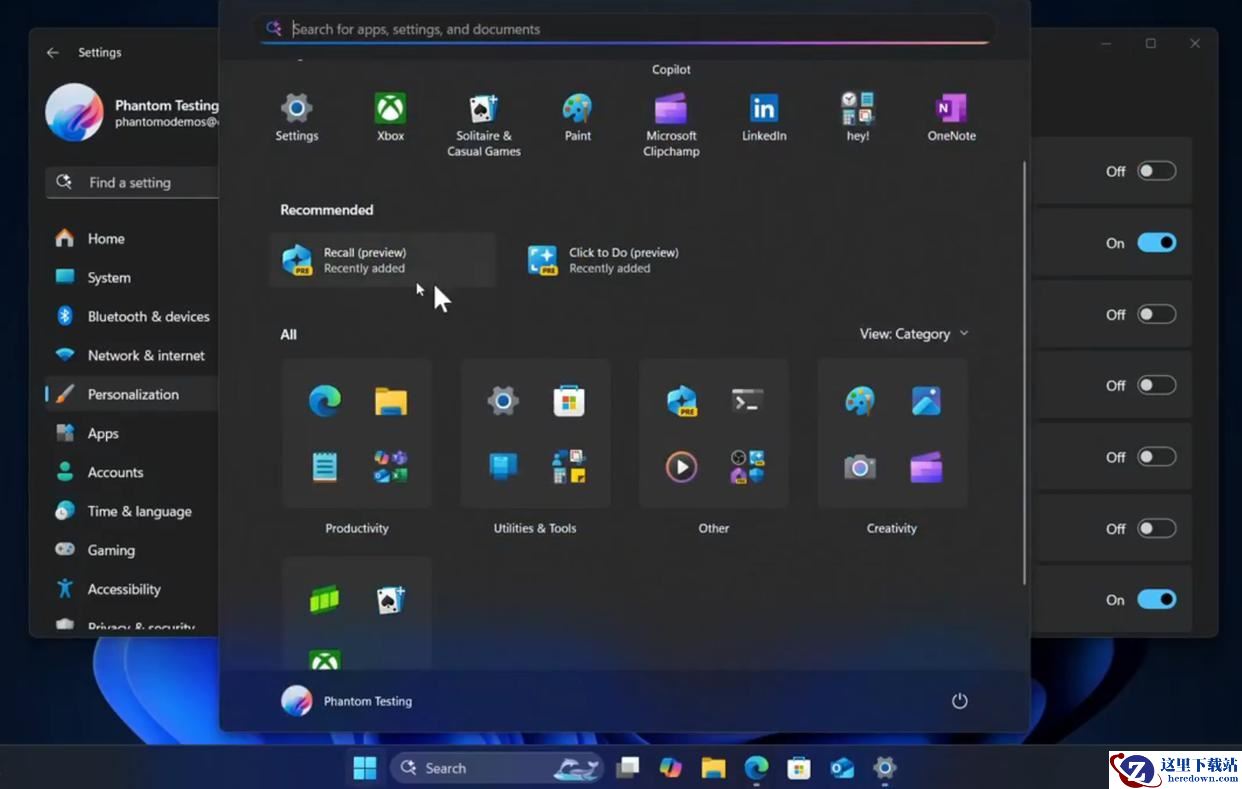The image size is (1242, 789).
Task: Open Bluetooth & devices settings
Action: point(132,316)
